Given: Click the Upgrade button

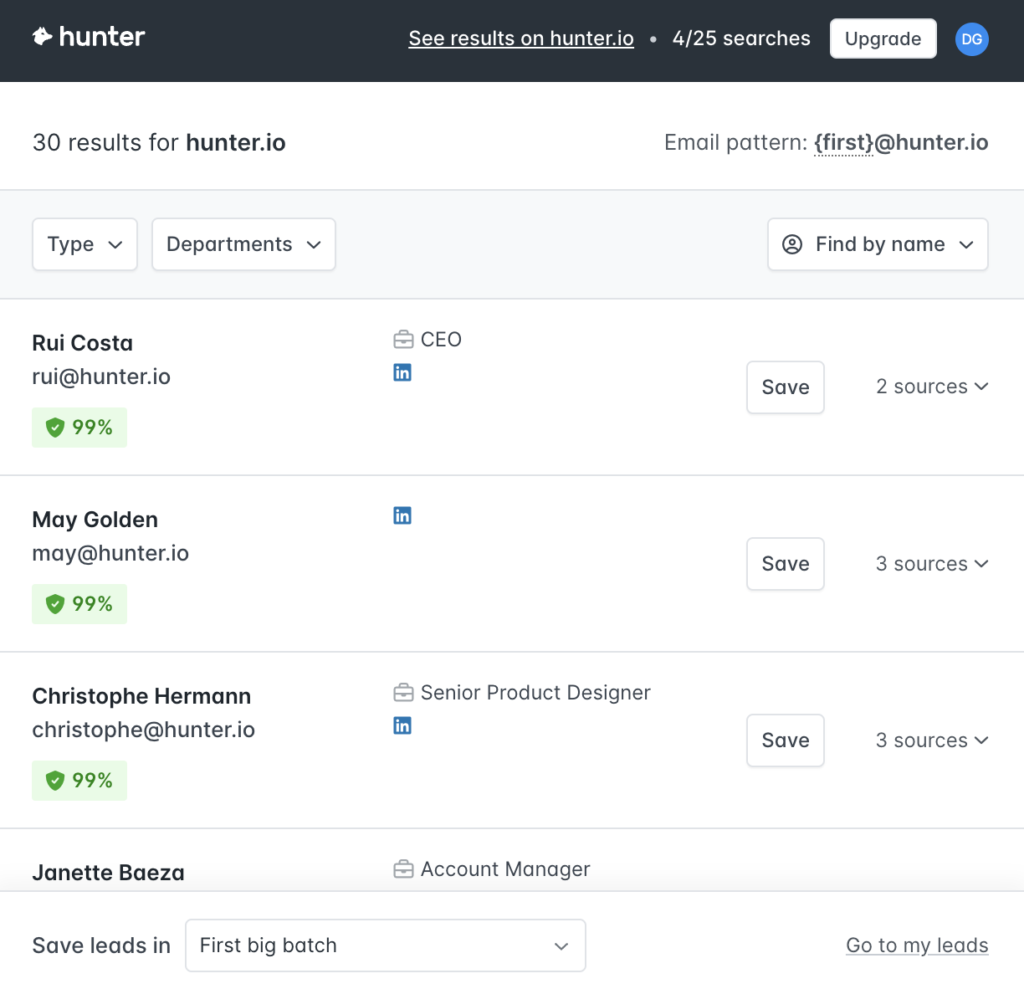Looking at the screenshot, I should coord(882,38).
